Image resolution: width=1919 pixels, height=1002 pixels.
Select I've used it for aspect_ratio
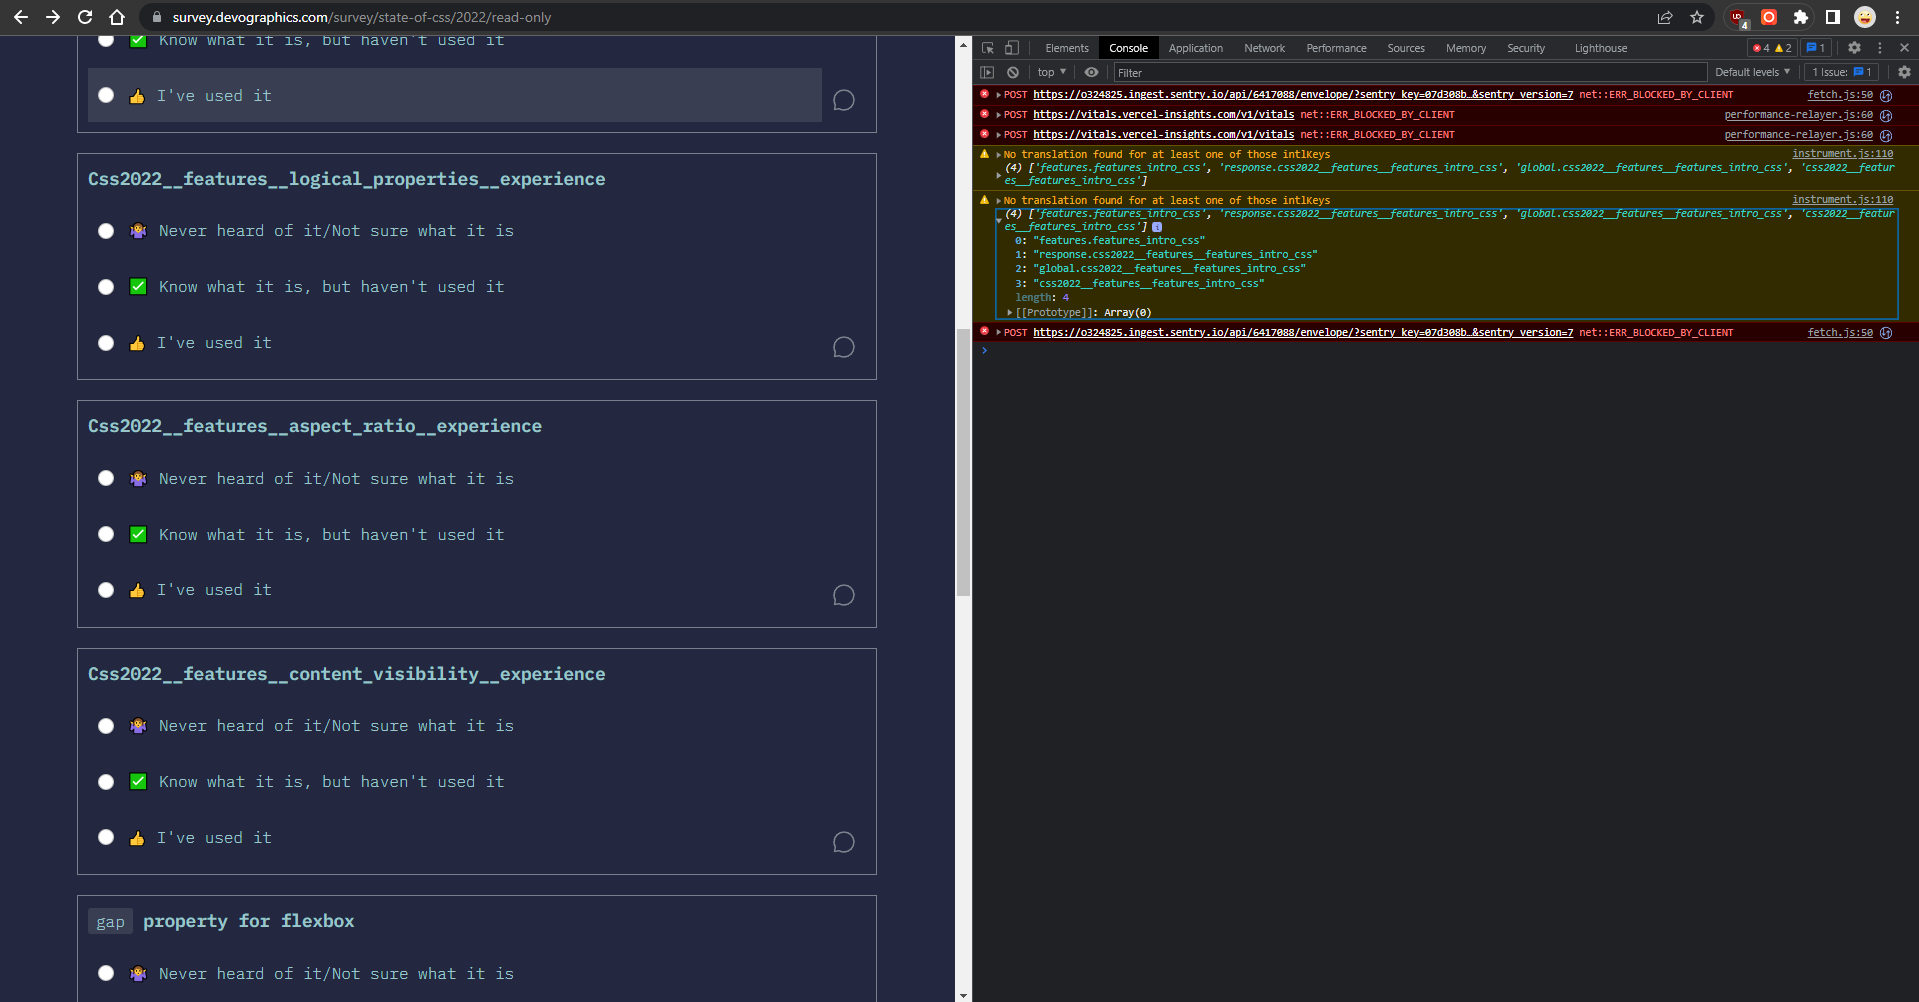coord(106,590)
